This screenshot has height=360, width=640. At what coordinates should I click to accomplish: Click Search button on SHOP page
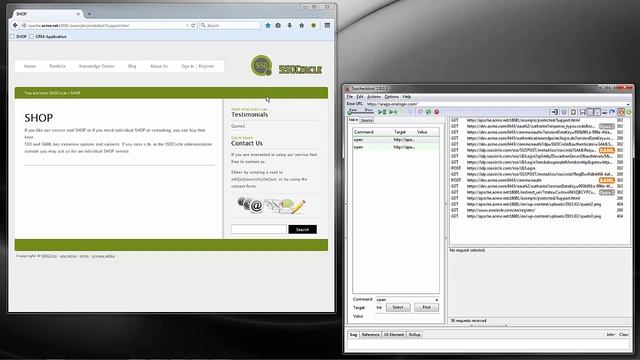click(x=302, y=229)
